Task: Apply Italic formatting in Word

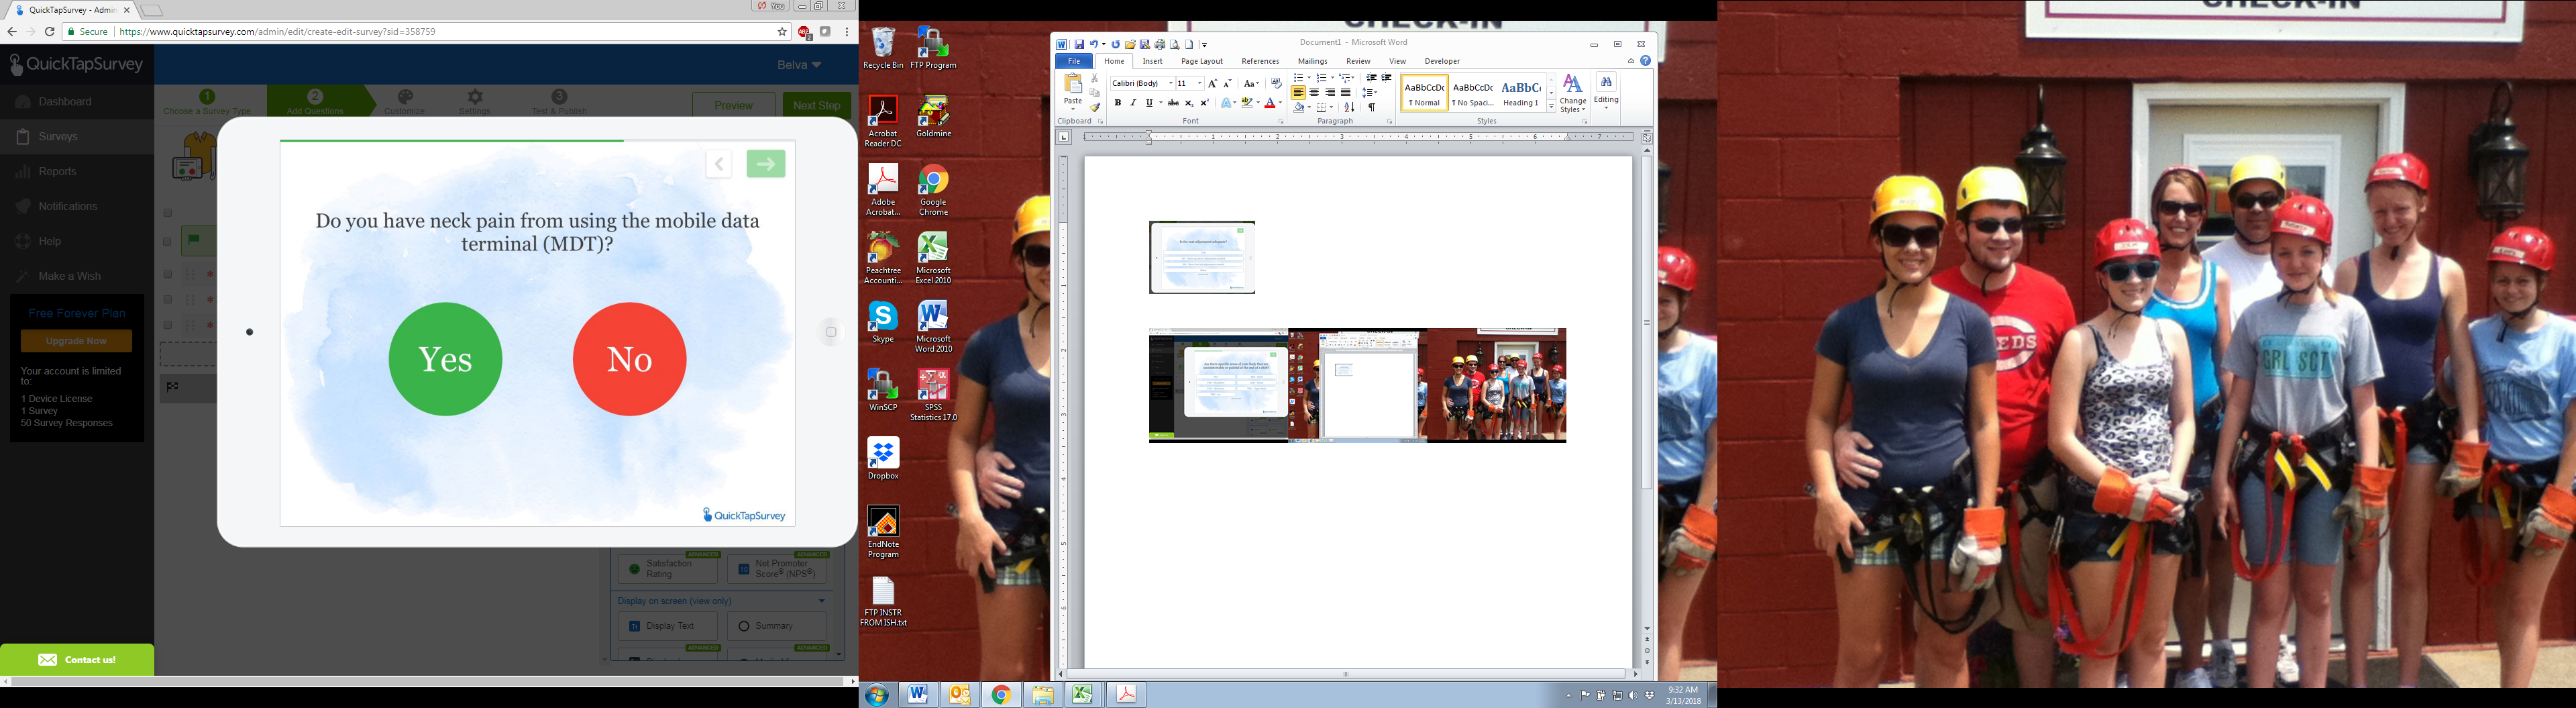Action: pyautogui.click(x=1133, y=103)
